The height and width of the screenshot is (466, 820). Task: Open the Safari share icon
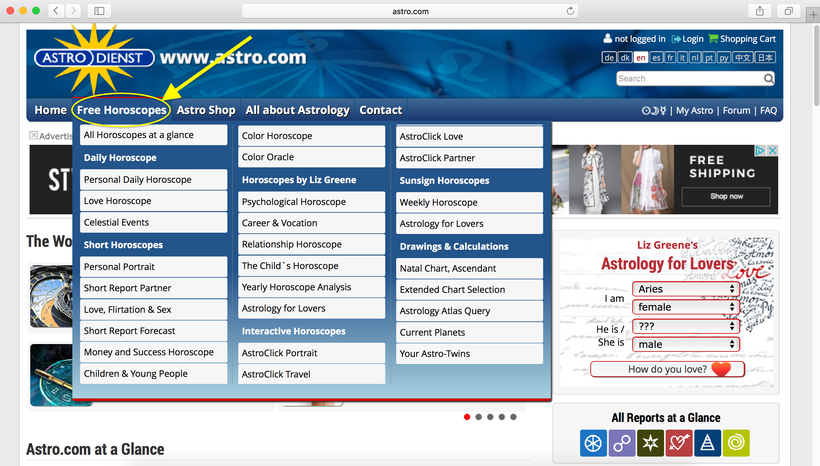pos(760,10)
